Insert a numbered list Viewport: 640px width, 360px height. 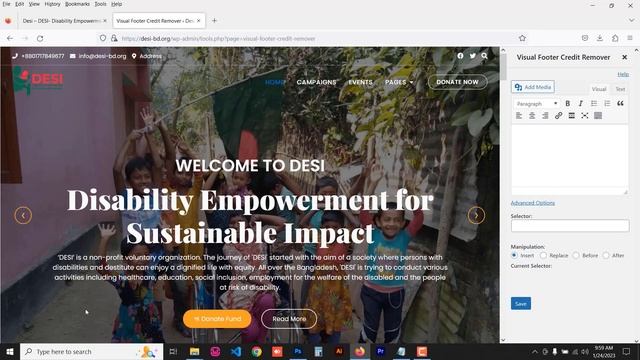point(607,104)
